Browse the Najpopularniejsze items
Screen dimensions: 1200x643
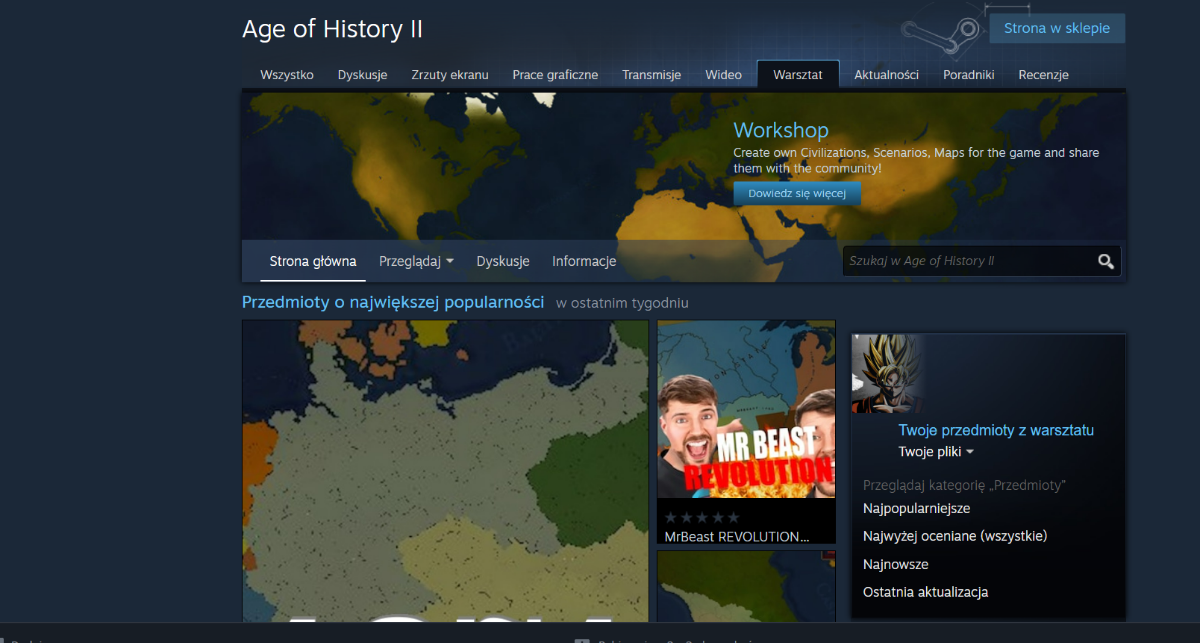pyautogui.click(x=916, y=508)
